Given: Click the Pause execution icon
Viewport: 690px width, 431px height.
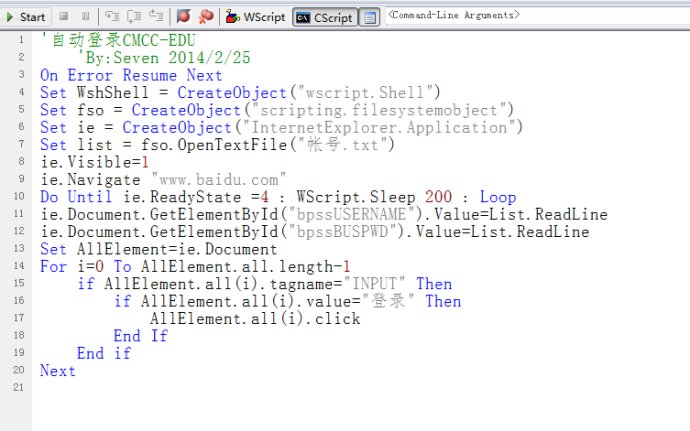Looking at the screenshot, I should (x=85, y=16).
